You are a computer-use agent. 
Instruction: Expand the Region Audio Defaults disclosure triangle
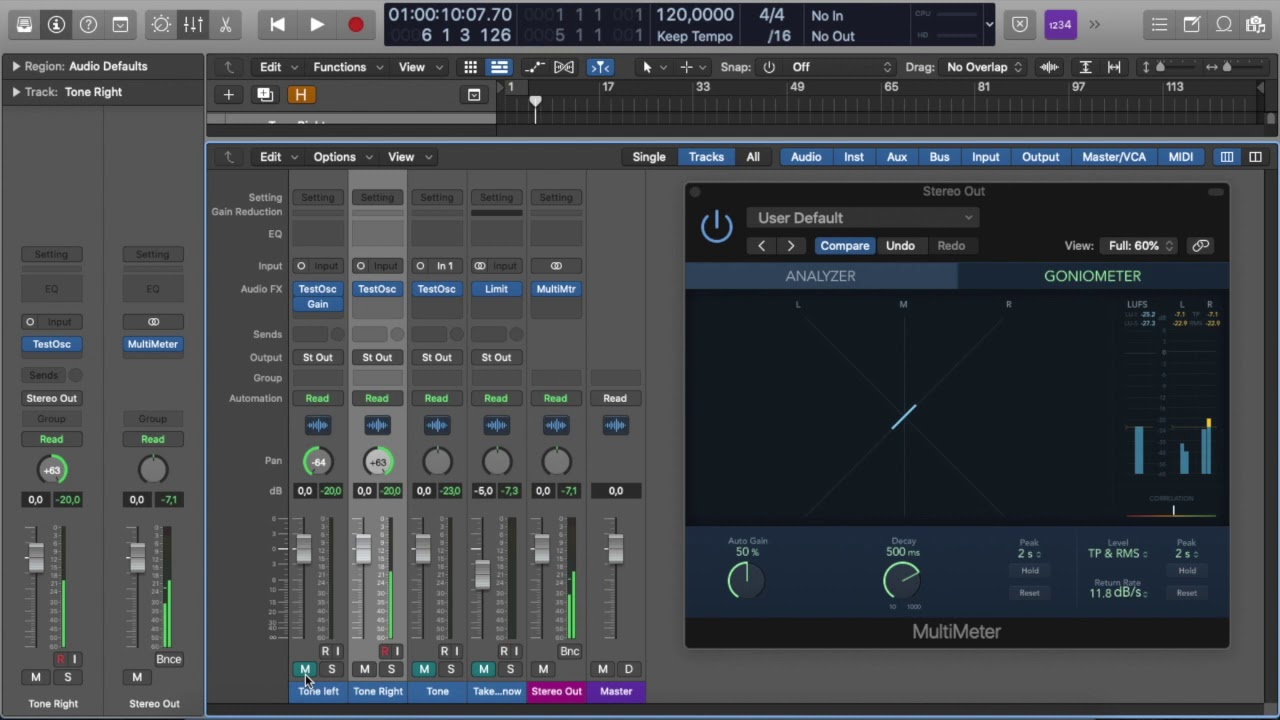[x=15, y=66]
